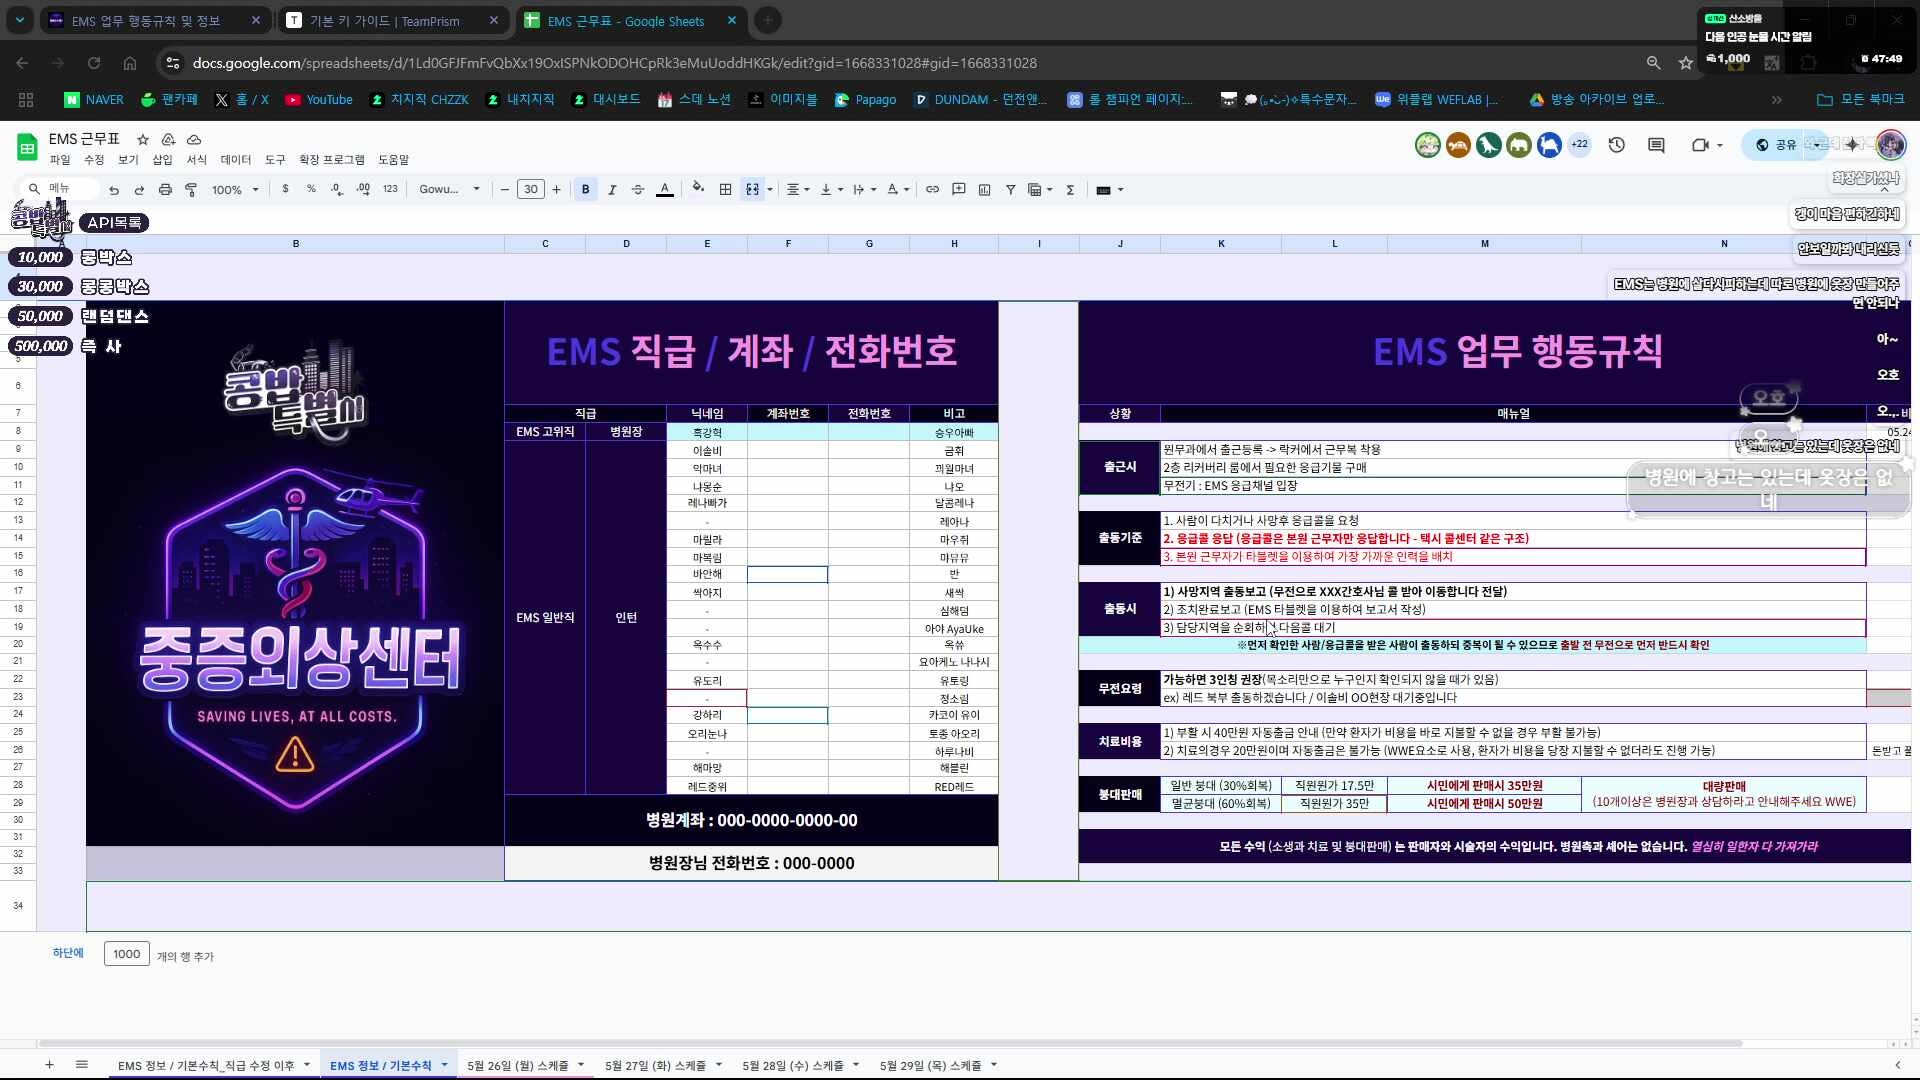The image size is (1920, 1080).
Task: Click the 1000 rows input field
Action: [x=127, y=954]
